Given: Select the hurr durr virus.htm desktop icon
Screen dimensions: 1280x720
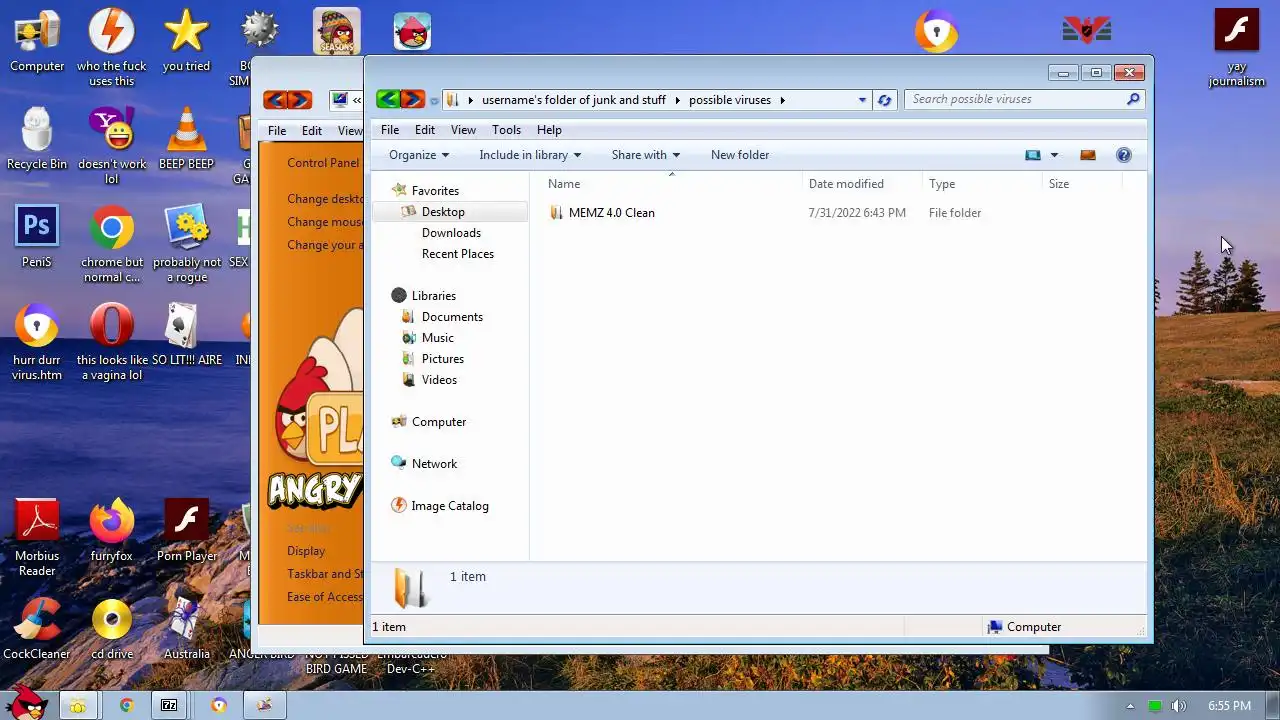Looking at the screenshot, I should click(37, 342).
